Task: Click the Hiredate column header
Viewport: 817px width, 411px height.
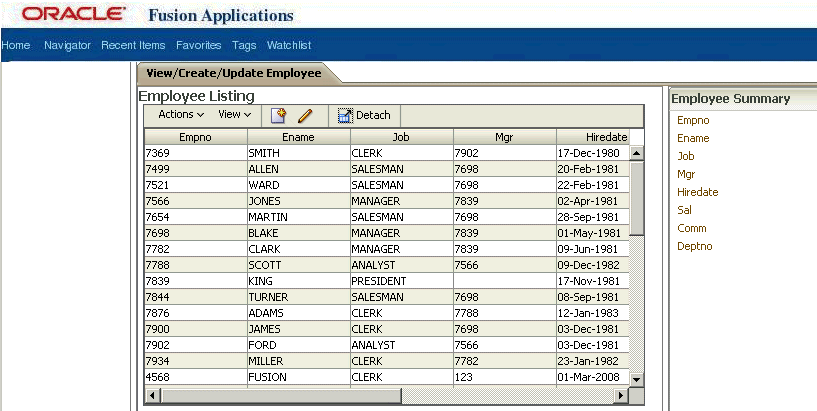Action: pos(593,137)
